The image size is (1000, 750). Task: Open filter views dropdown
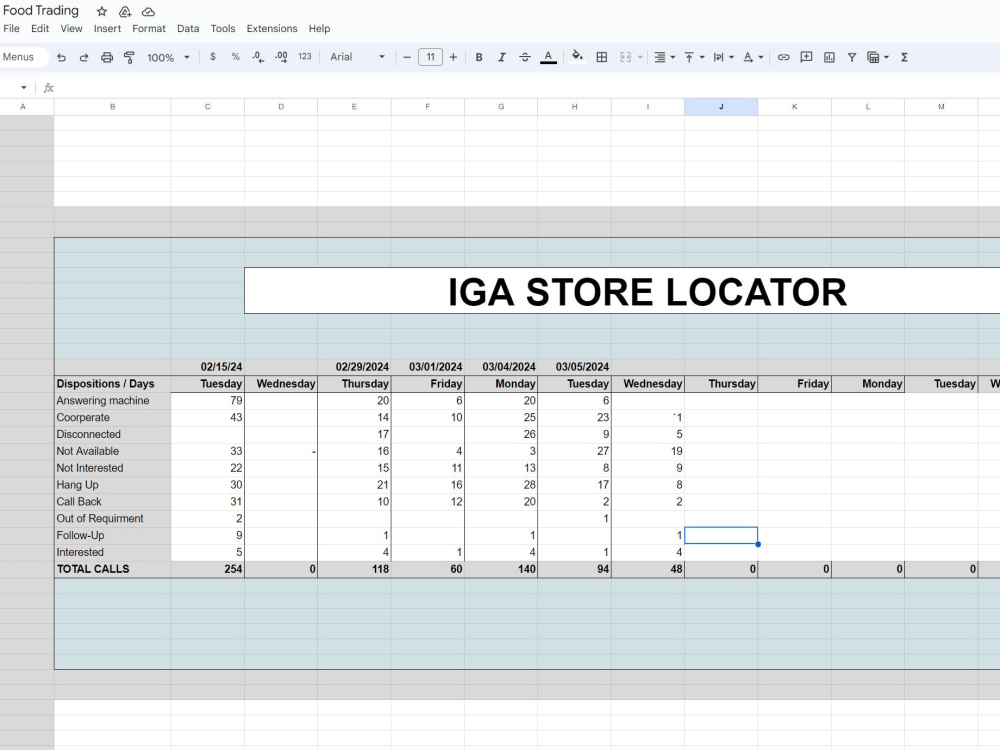point(878,57)
